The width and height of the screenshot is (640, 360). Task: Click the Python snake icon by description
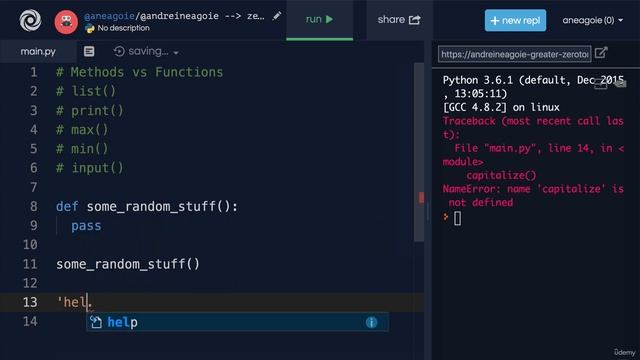tap(89, 28)
